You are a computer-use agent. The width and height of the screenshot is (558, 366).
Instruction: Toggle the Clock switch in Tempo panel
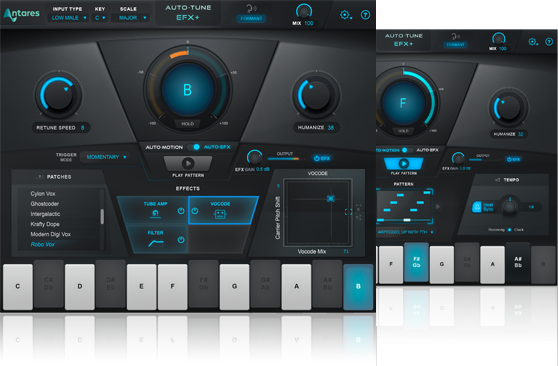(x=509, y=230)
